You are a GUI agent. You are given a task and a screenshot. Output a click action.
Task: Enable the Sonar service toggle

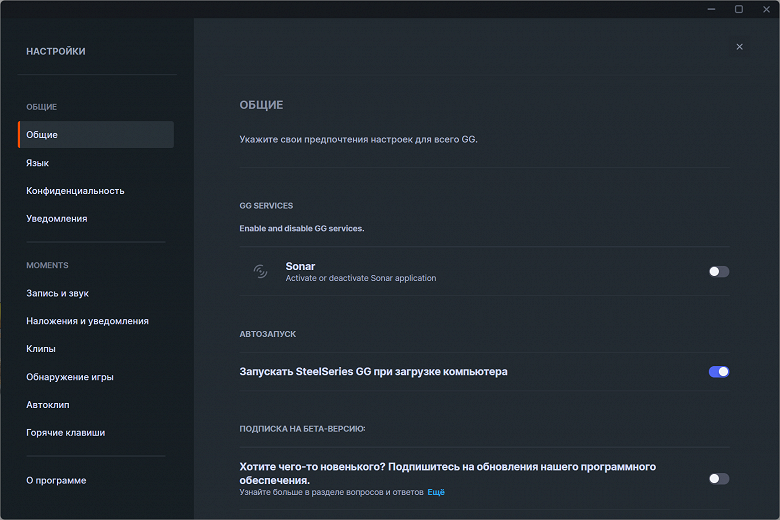pyautogui.click(x=719, y=271)
